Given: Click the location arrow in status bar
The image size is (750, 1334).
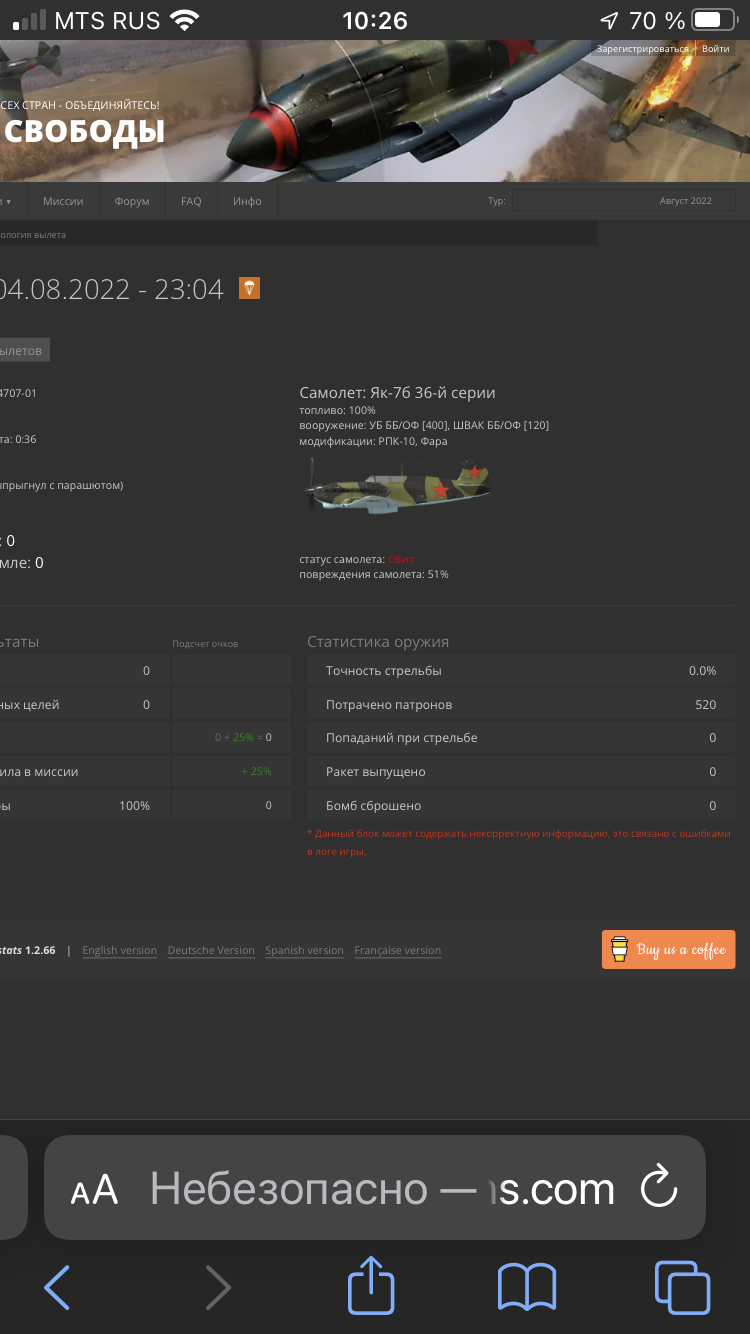Looking at the screenshot, I should coord(609,20).
